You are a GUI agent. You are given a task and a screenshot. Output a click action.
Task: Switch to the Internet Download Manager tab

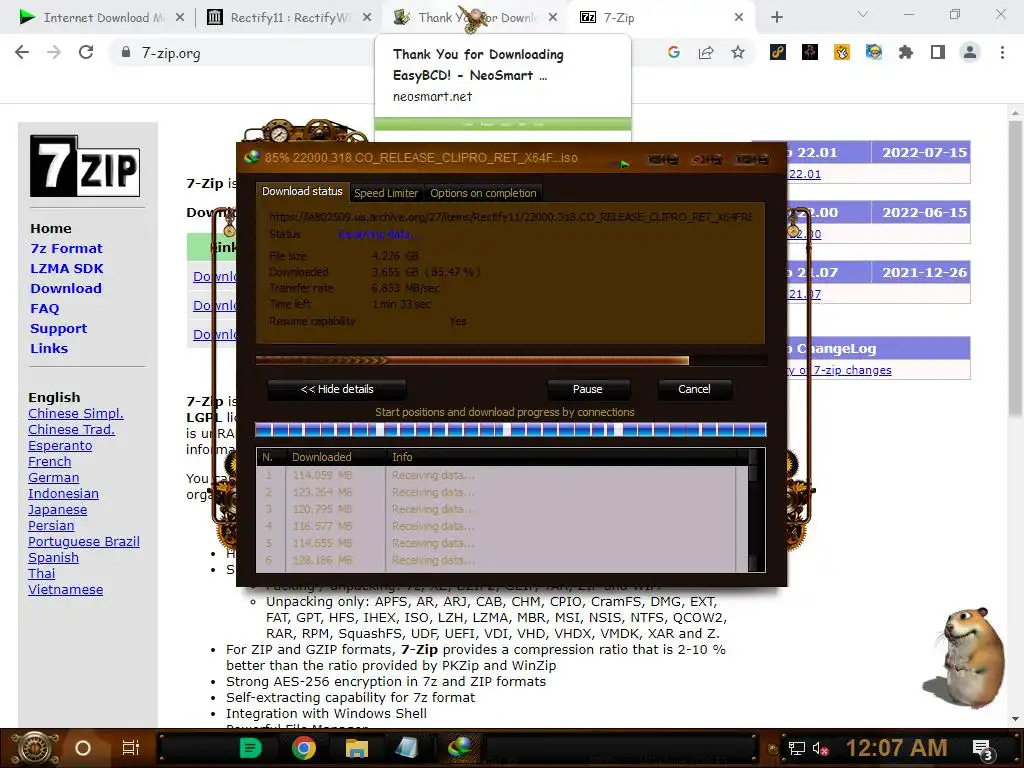101,18
